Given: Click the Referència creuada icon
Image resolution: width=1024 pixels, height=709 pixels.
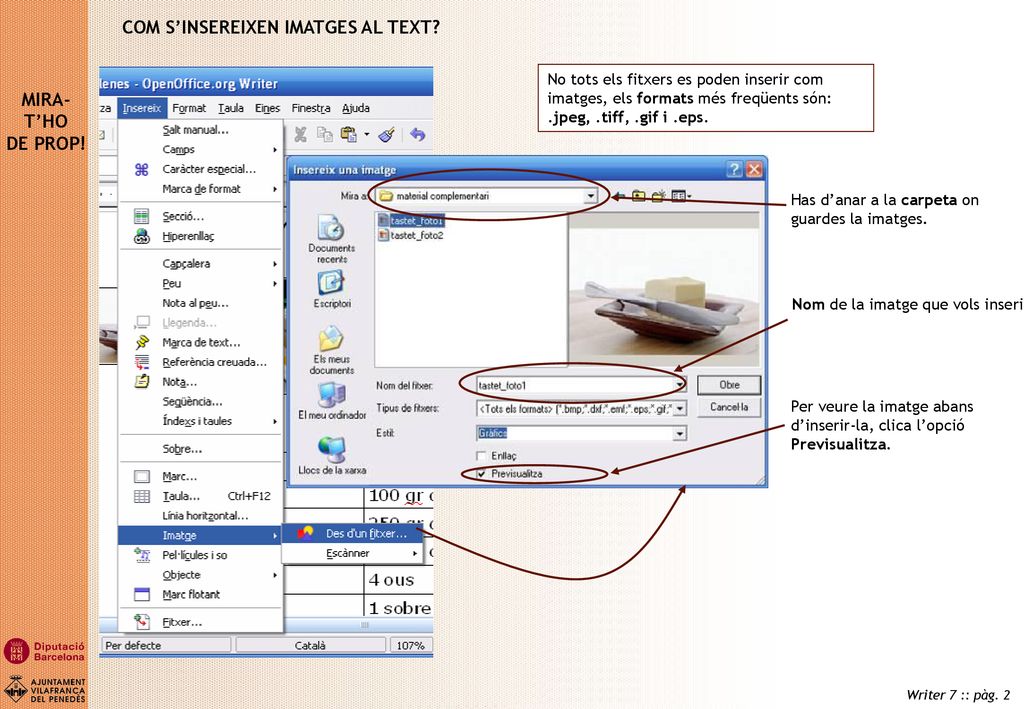Looking at the screenshot, I should coord(142,362).
